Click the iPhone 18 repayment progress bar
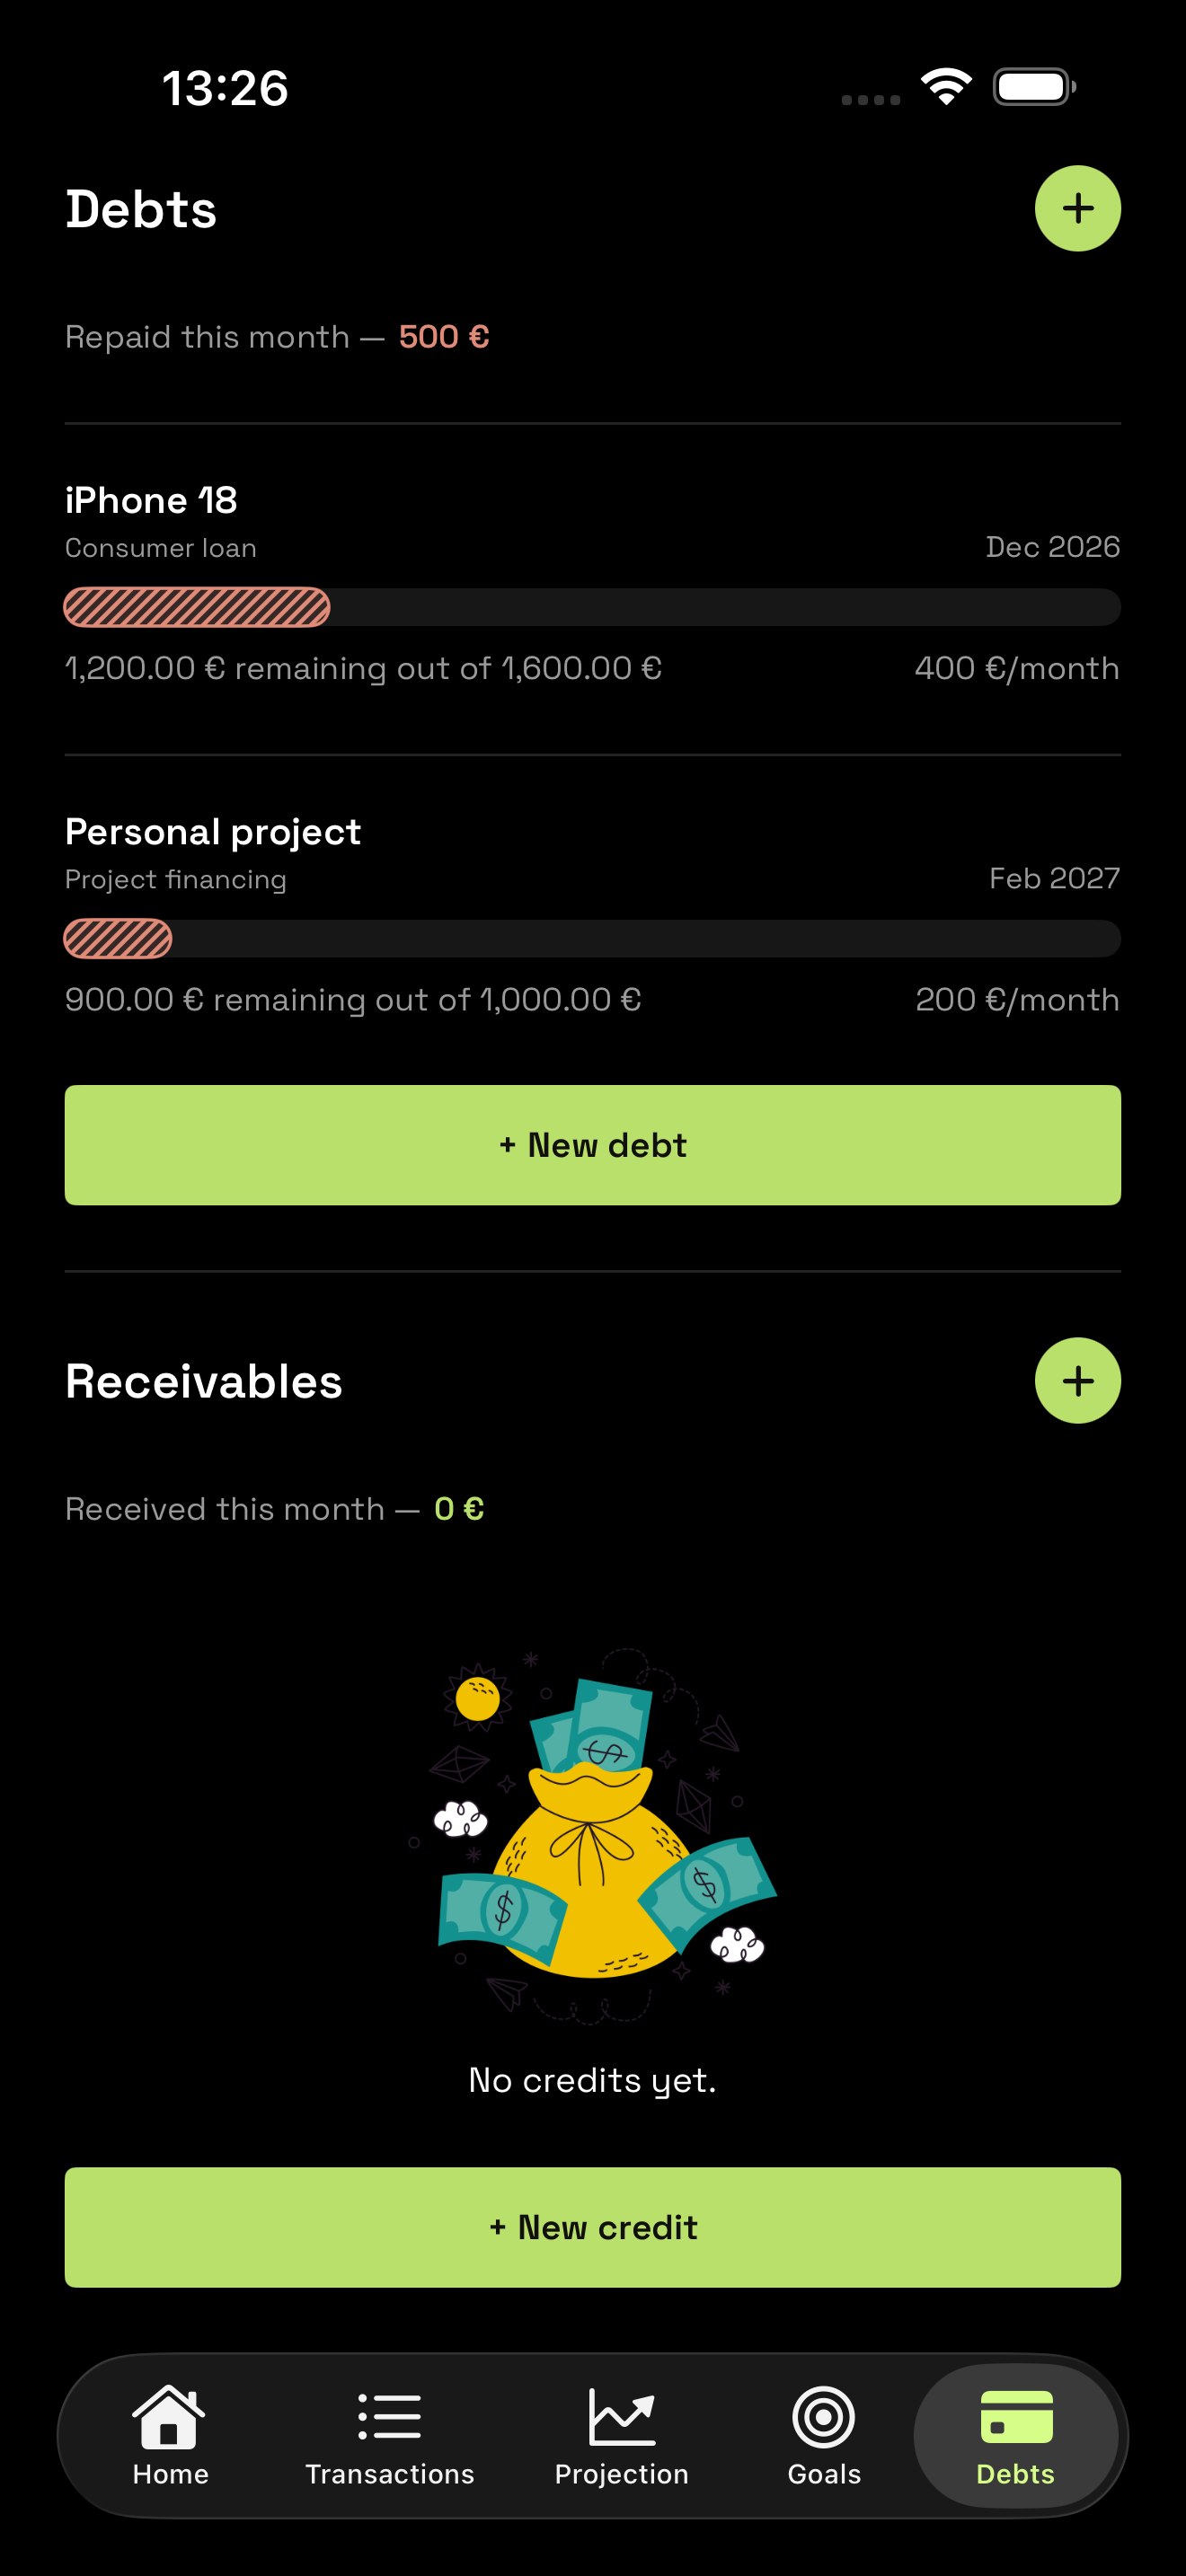The height and width of the screenshot is (2576, 1186). tap(593, 607)
